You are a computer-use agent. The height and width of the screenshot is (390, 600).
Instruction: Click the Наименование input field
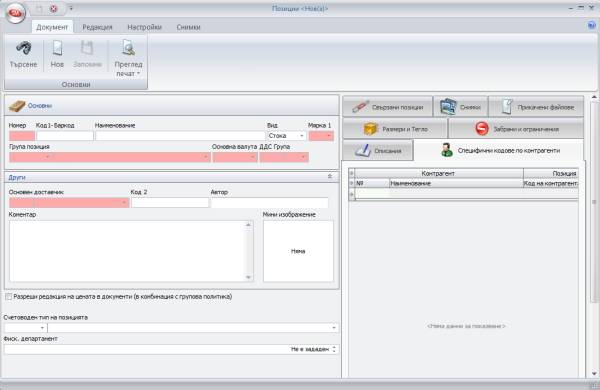pyautogui.click(x=180, y=136)
